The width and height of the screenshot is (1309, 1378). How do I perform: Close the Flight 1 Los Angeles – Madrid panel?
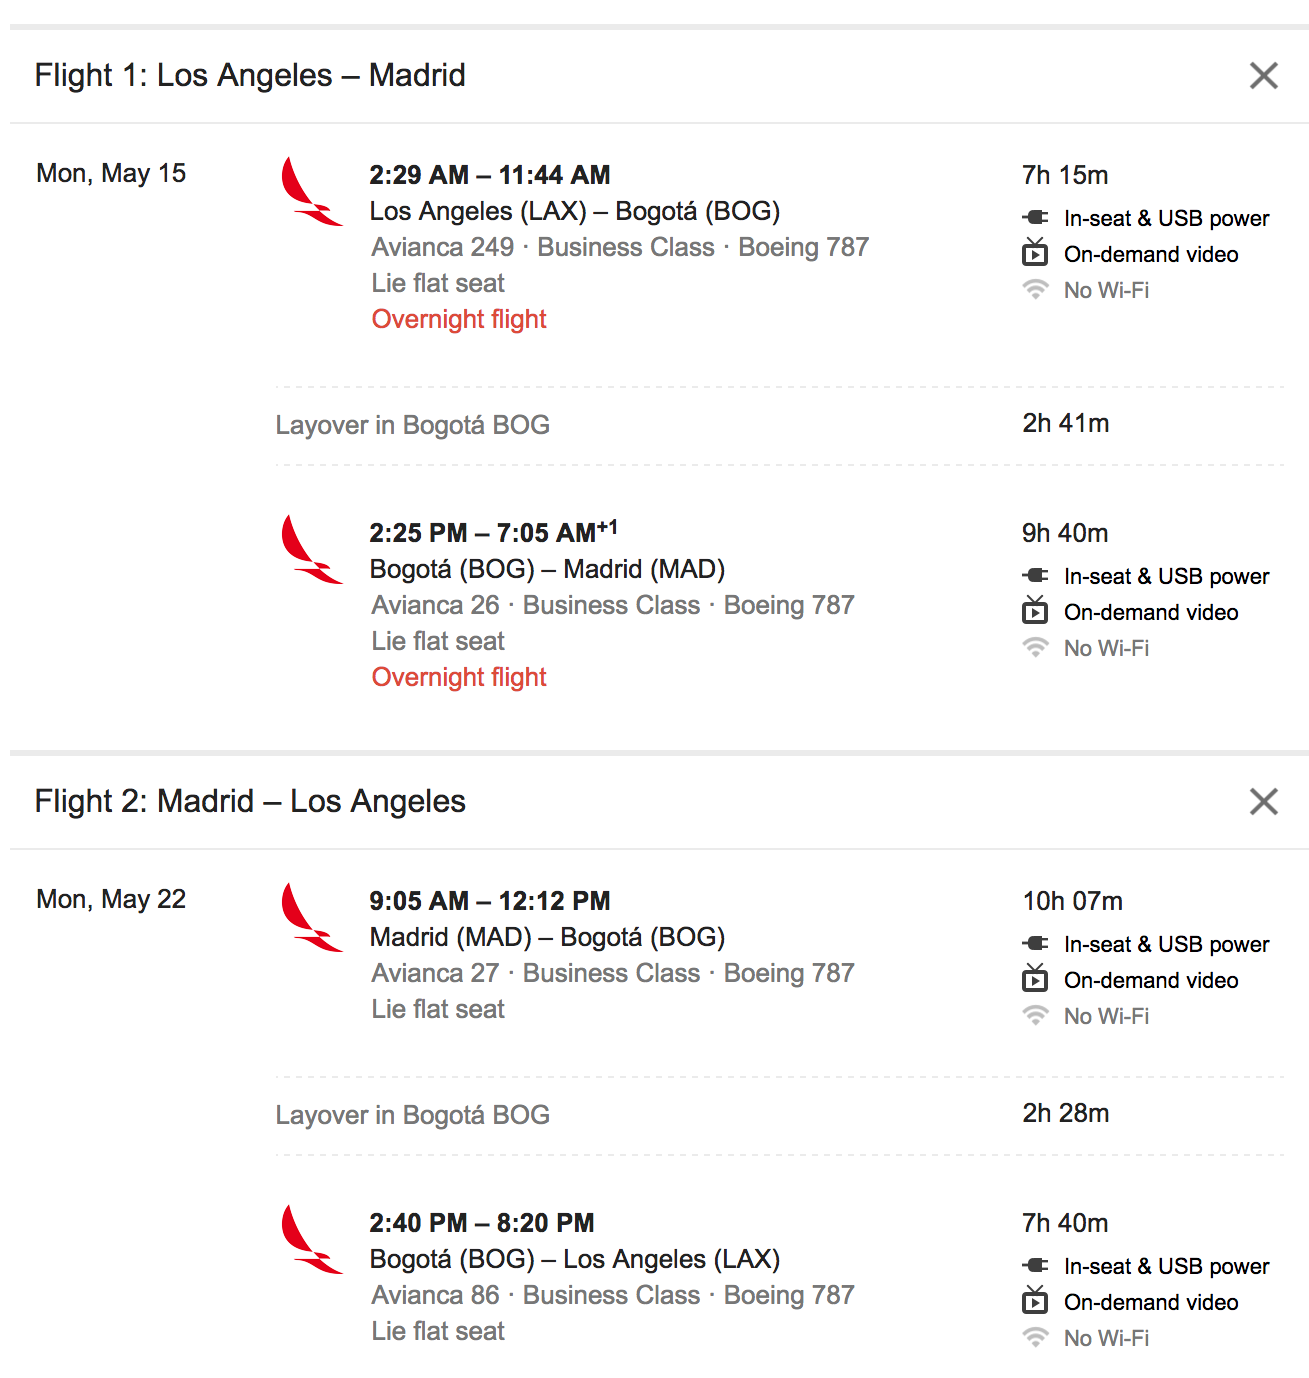1263,75
